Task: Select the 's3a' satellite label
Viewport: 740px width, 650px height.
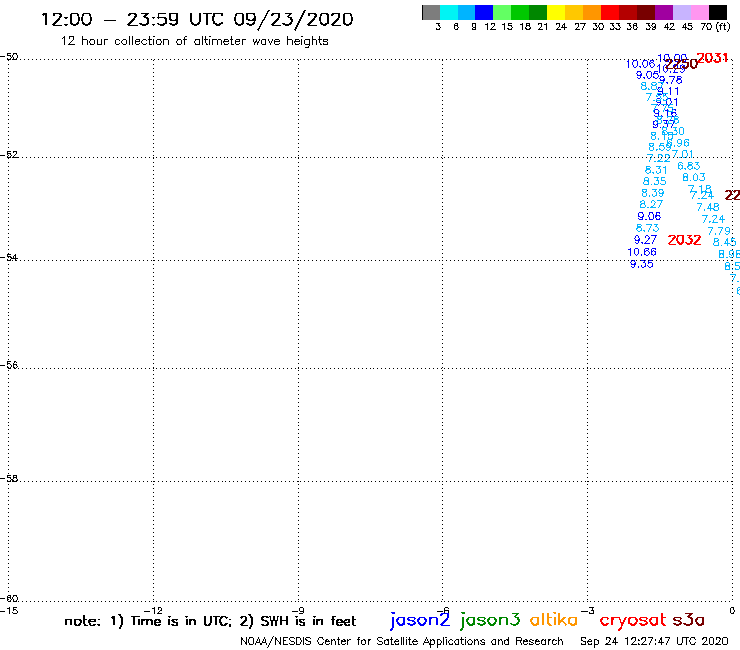Action: click(x=689, y=620)
